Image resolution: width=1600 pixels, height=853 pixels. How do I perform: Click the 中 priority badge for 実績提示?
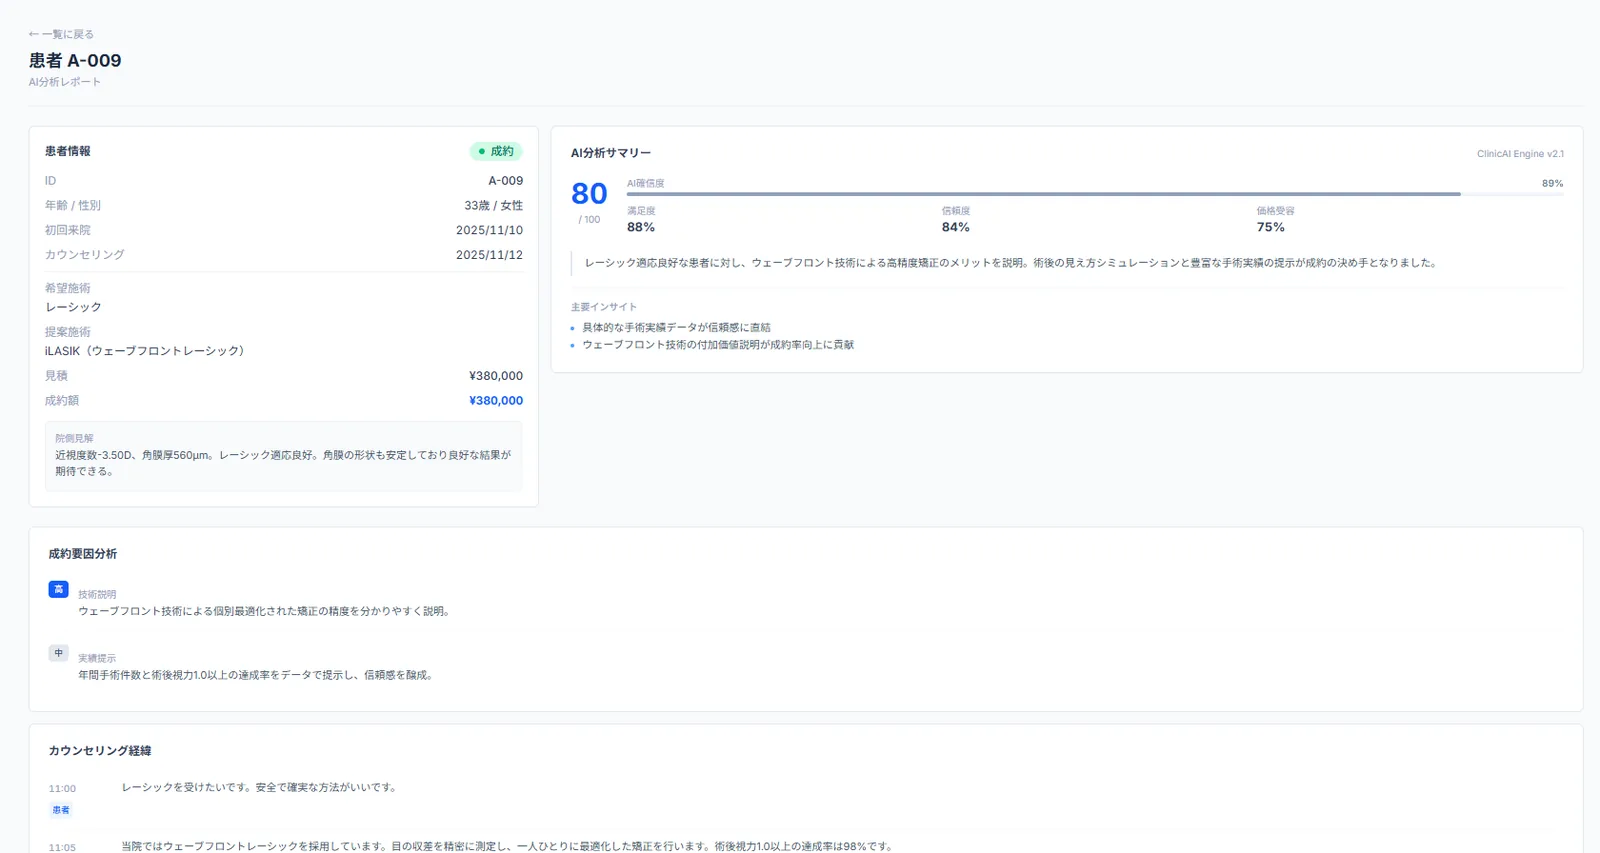tap(59, 653)
